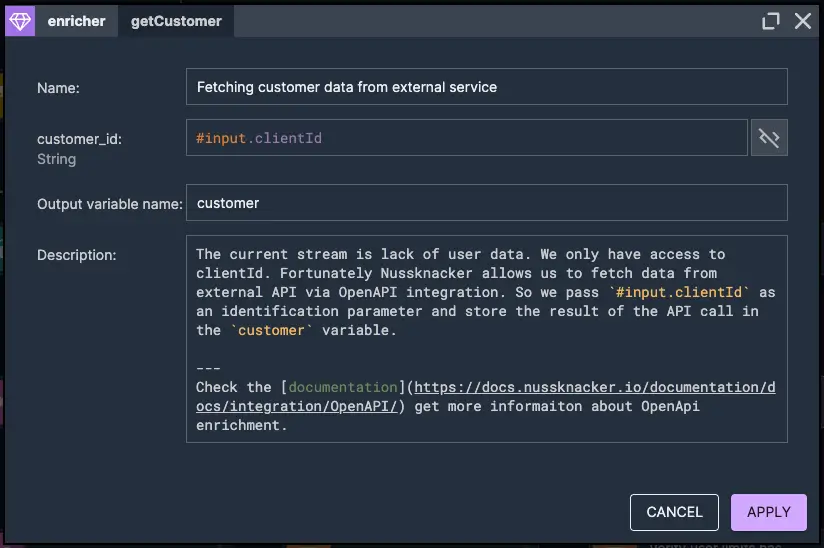Apply the node changes
Screen dimensions: 824x548
pos(769,512)
